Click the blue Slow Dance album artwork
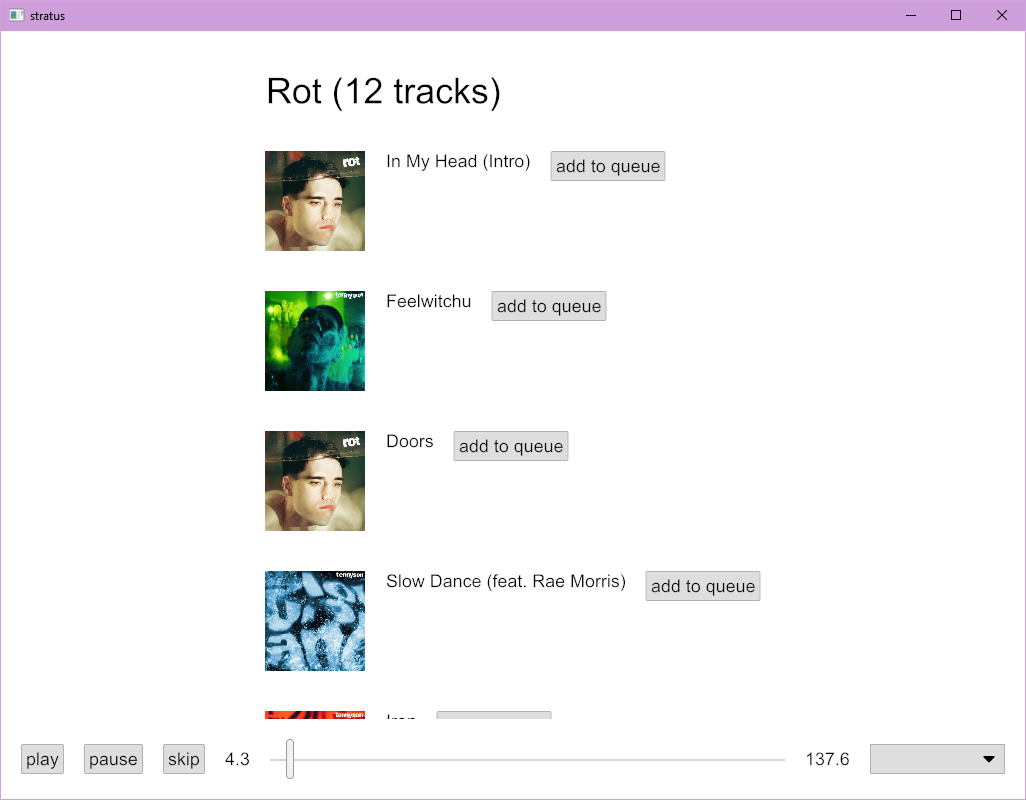The height and width of the screenshot is (800, 1026). pos(315,621)
